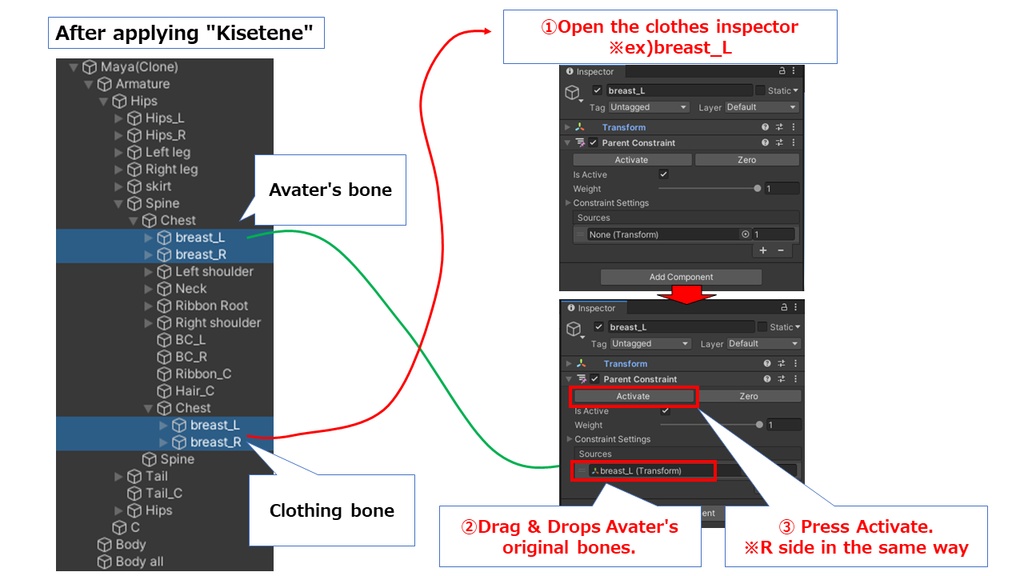Select the Hair_C row in hierarchy
This screenshot has width=1024, height=576.
tap(165, 391)
